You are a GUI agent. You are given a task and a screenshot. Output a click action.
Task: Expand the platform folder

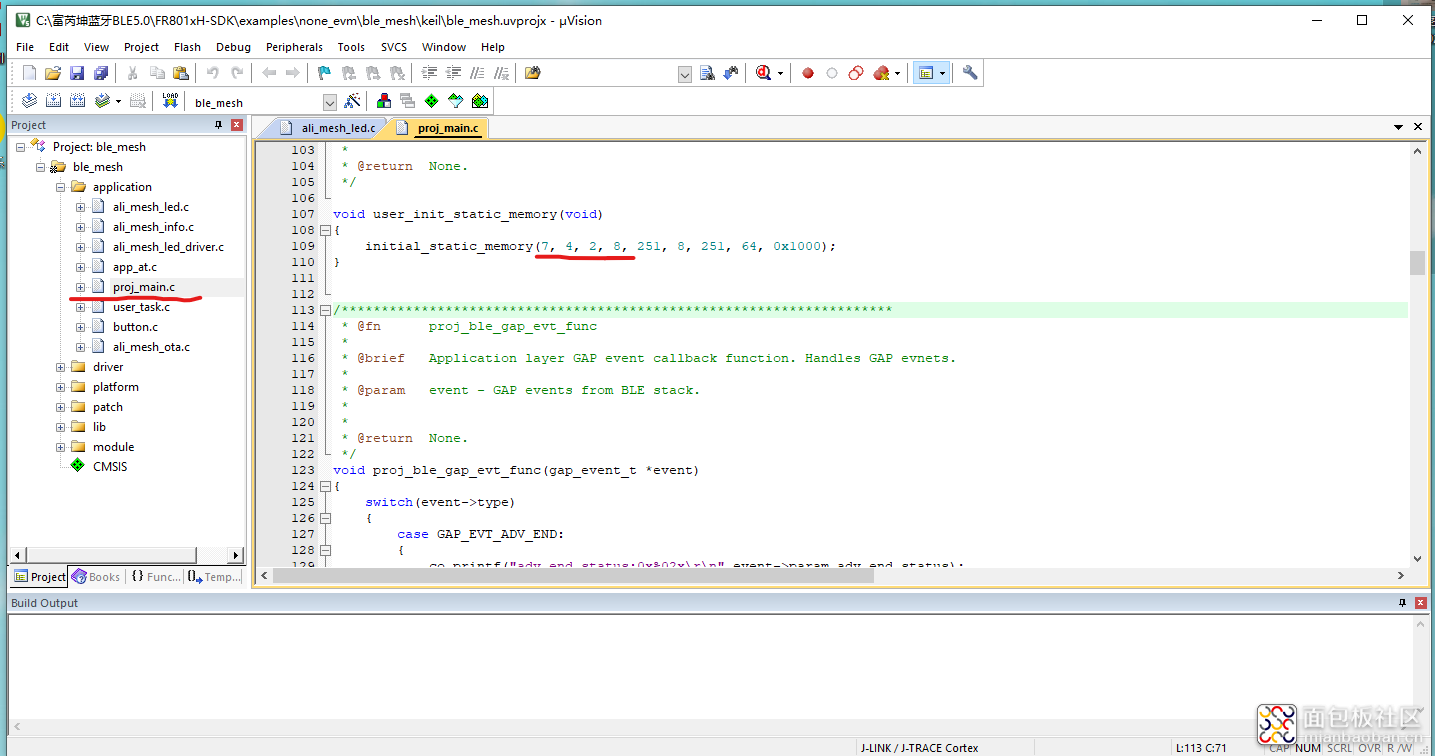tap(60, 387)
